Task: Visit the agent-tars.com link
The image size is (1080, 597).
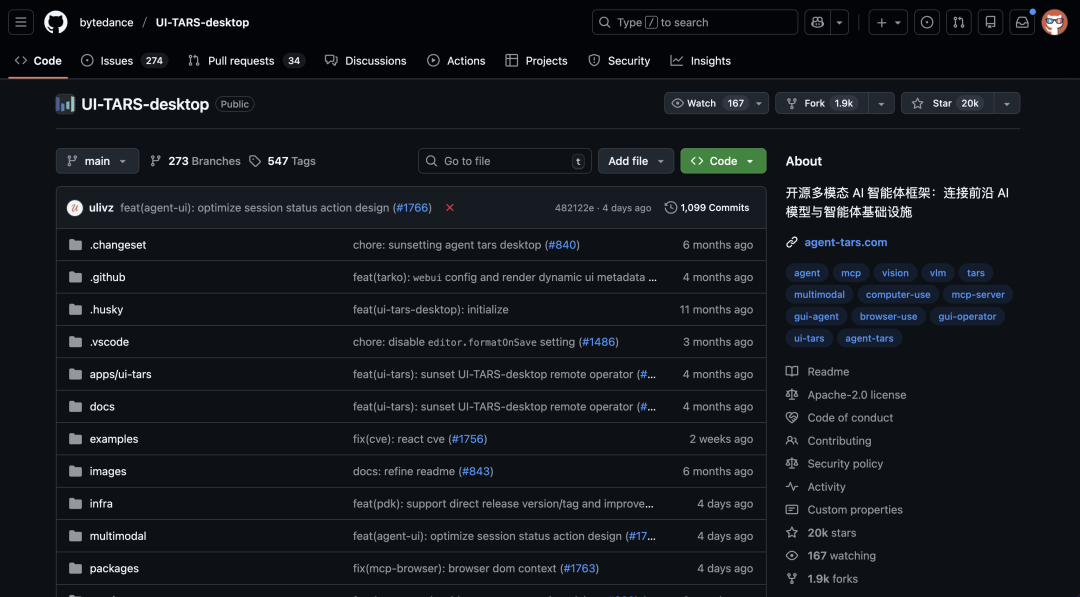Action: 845,242
